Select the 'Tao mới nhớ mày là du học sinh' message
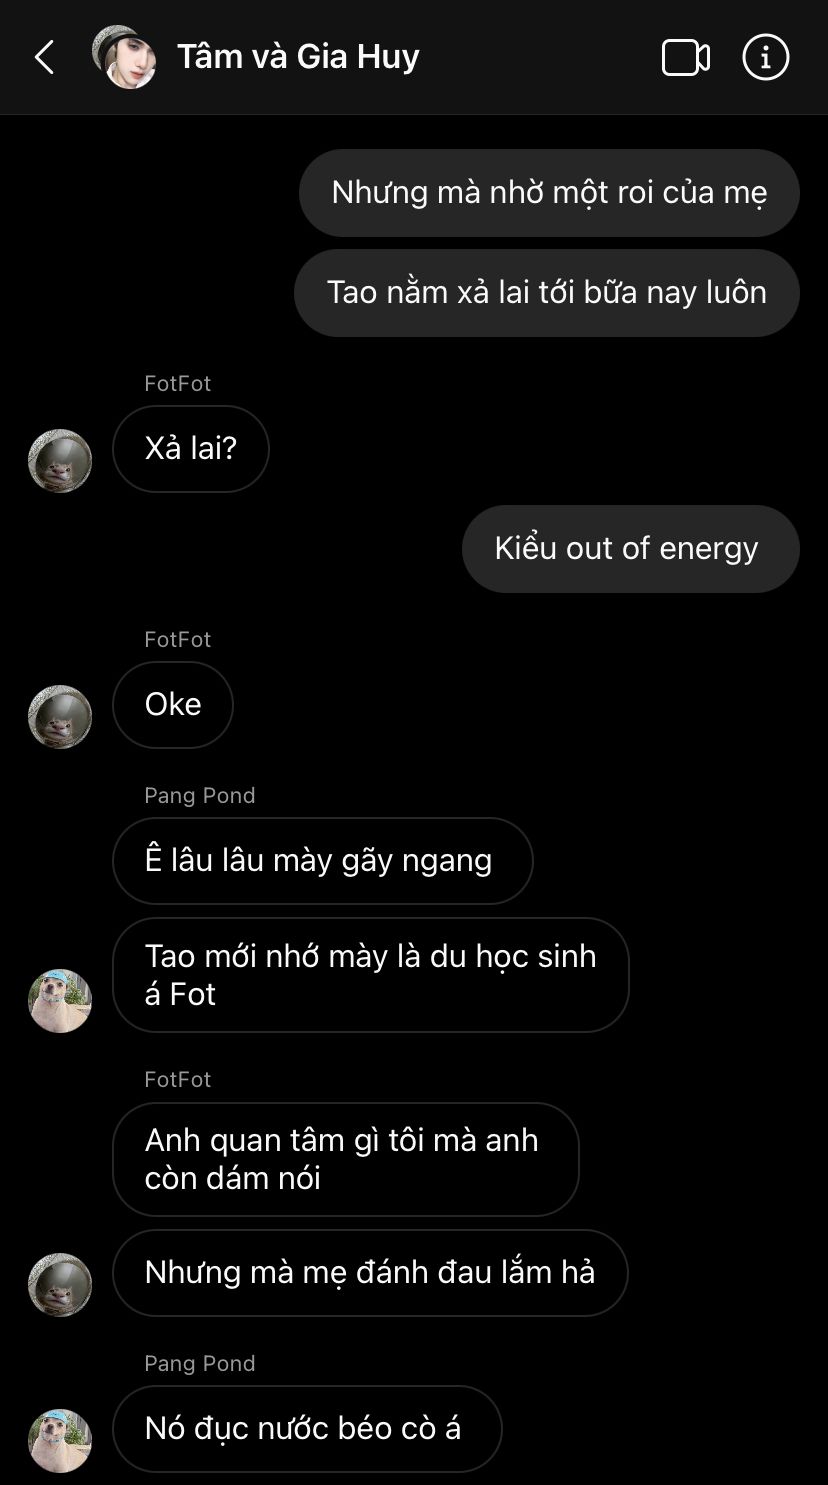 click(x=371, y=975)
